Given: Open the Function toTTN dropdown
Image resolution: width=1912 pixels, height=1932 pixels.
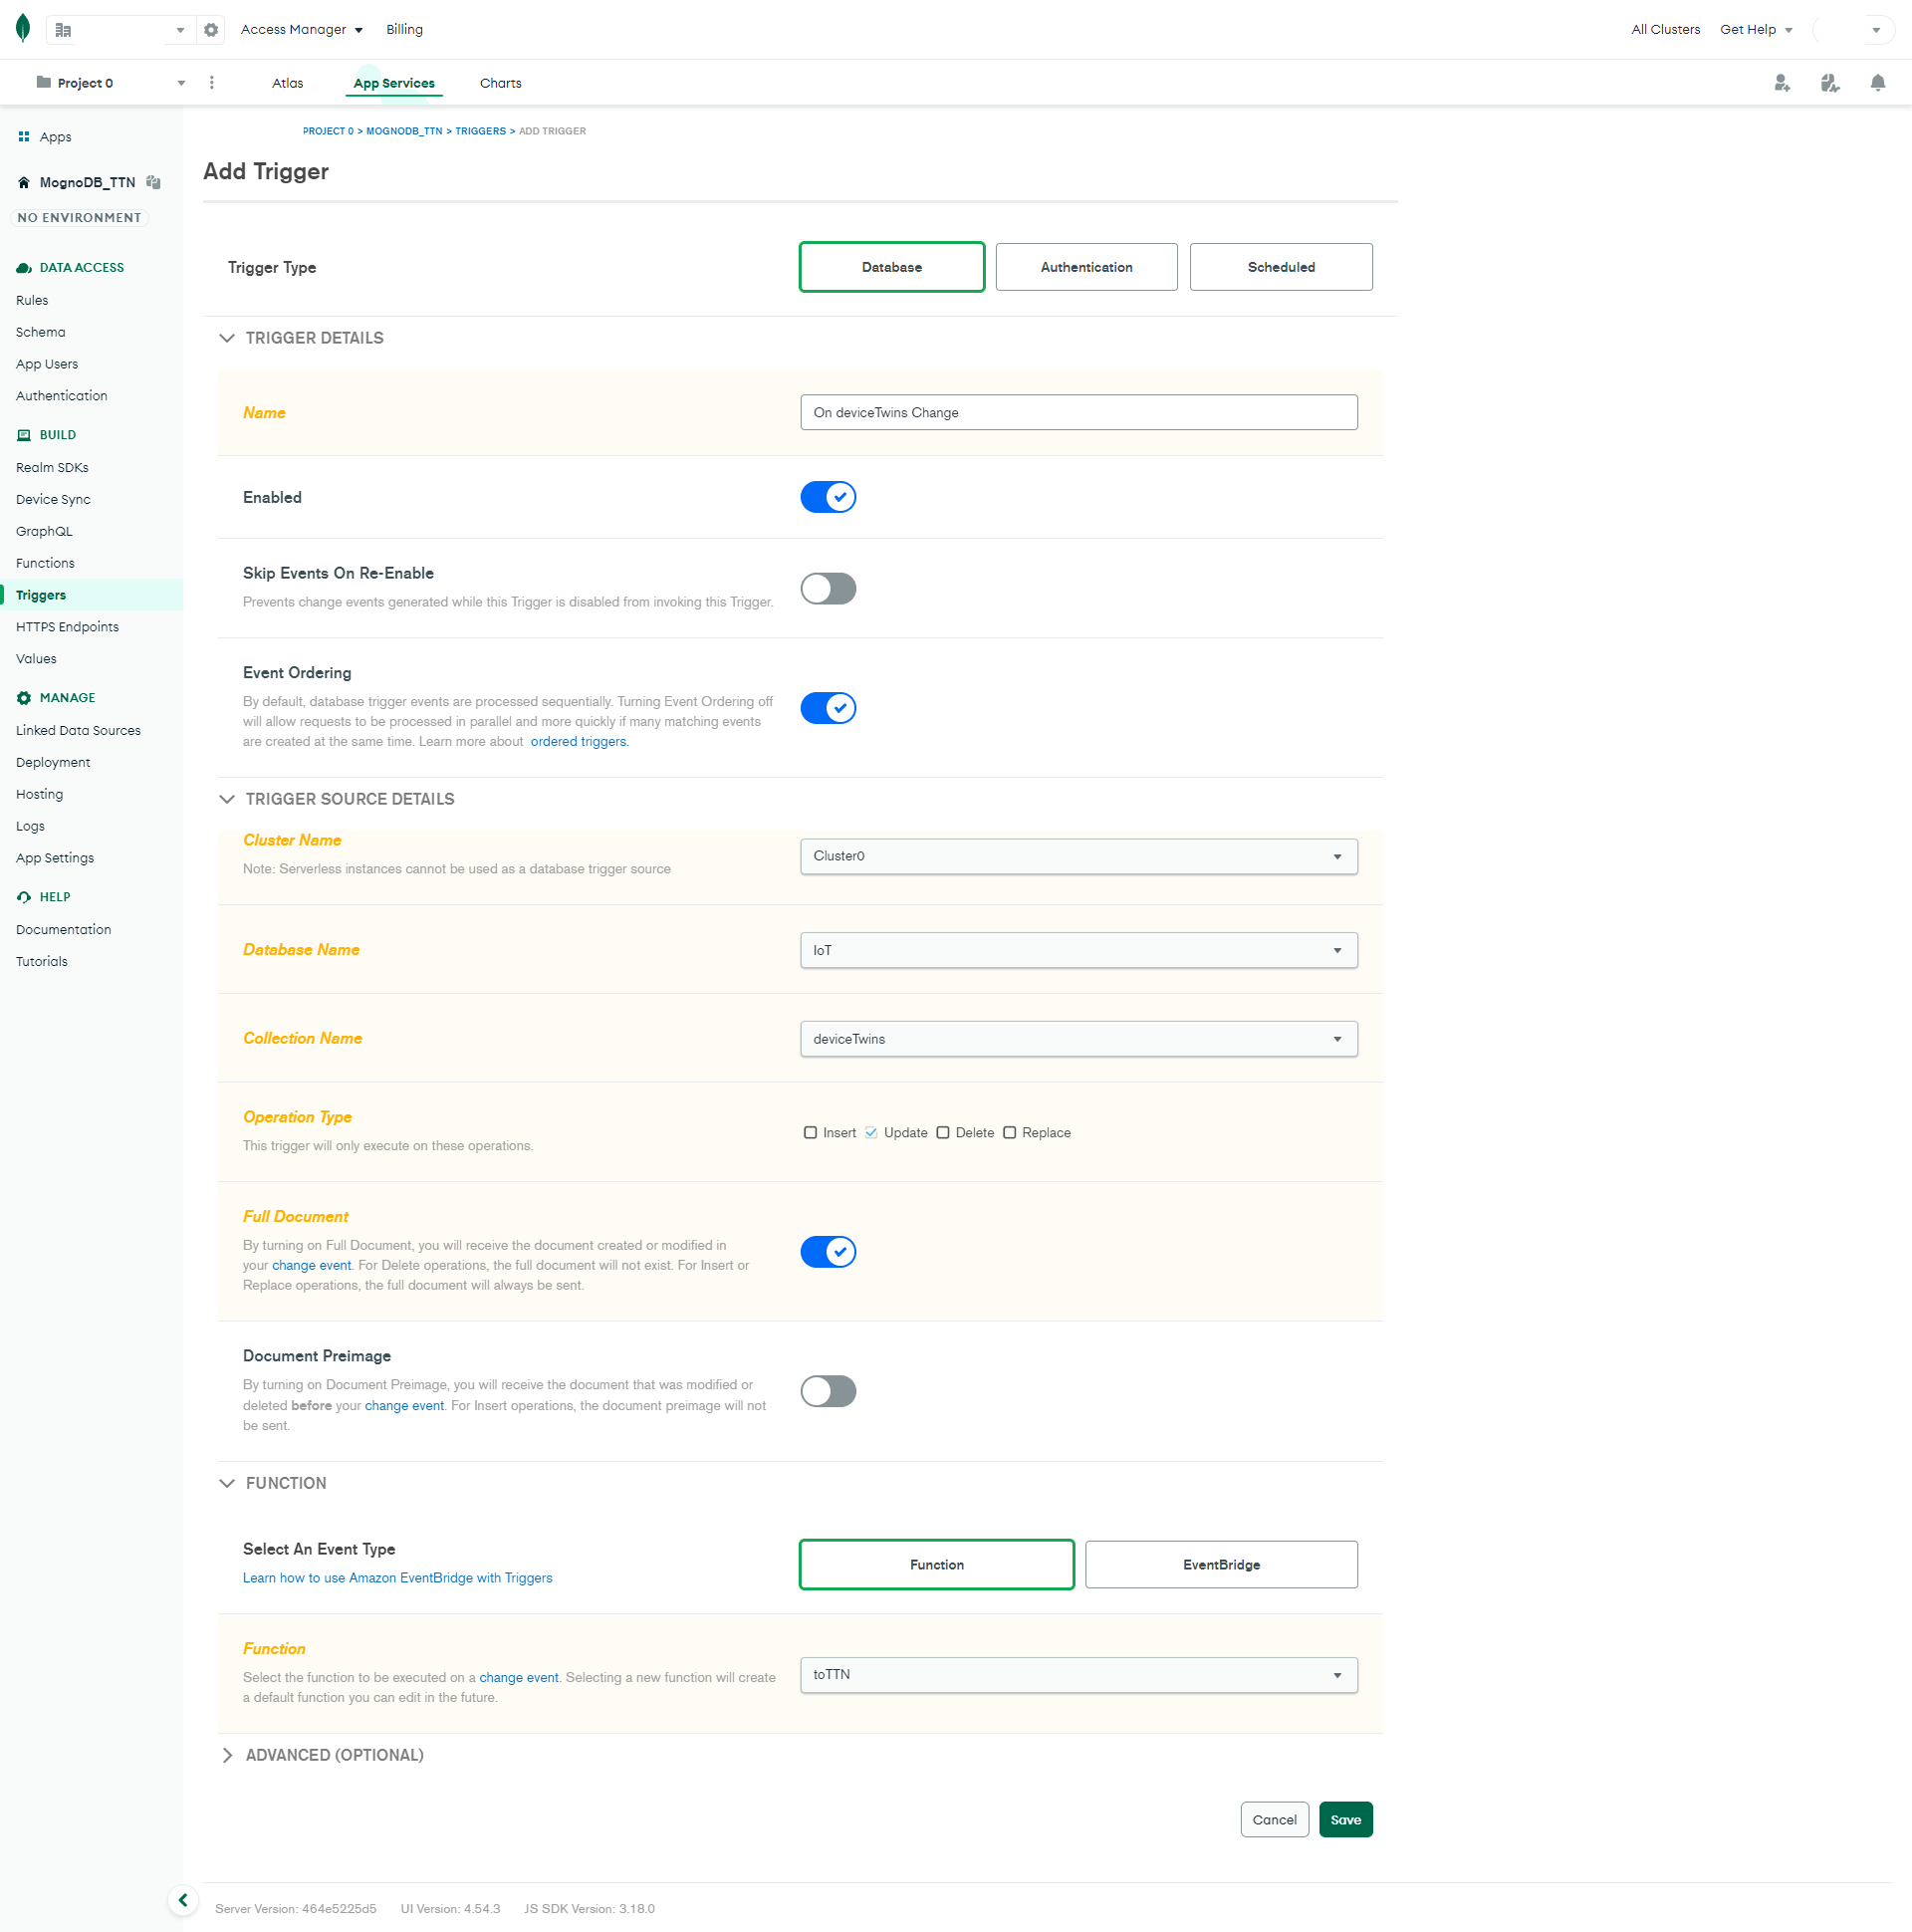Looking at the screenshot, I should point(1078,1675).
